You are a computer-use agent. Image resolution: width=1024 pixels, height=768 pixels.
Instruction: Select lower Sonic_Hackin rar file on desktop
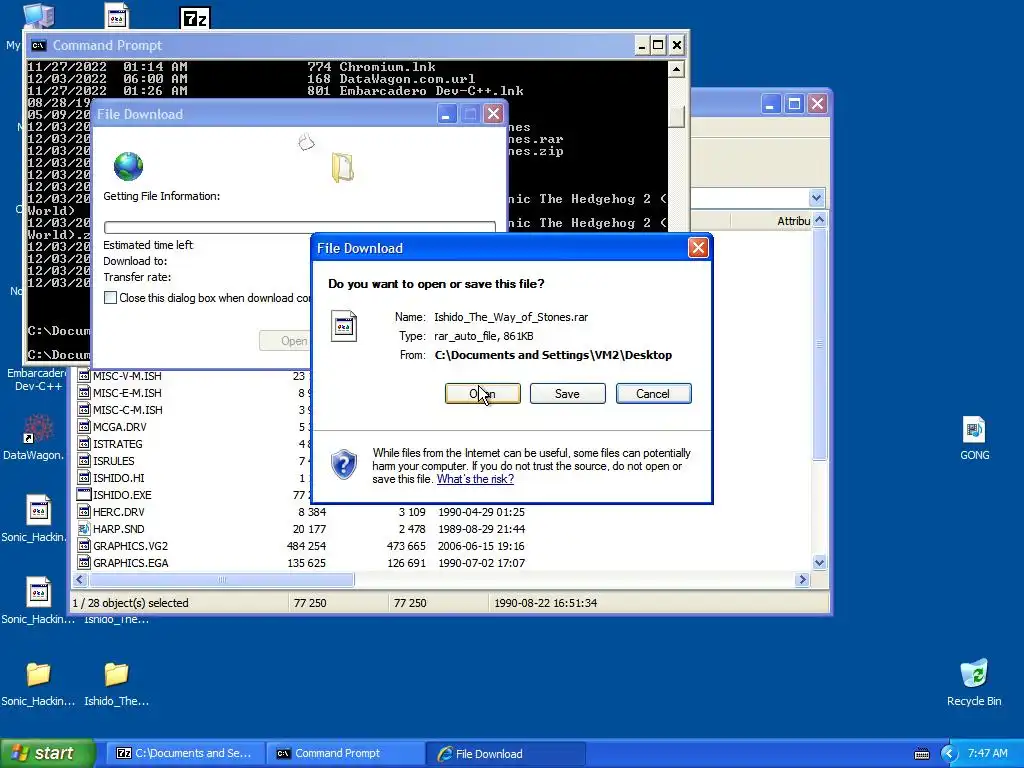coord(39,592)
